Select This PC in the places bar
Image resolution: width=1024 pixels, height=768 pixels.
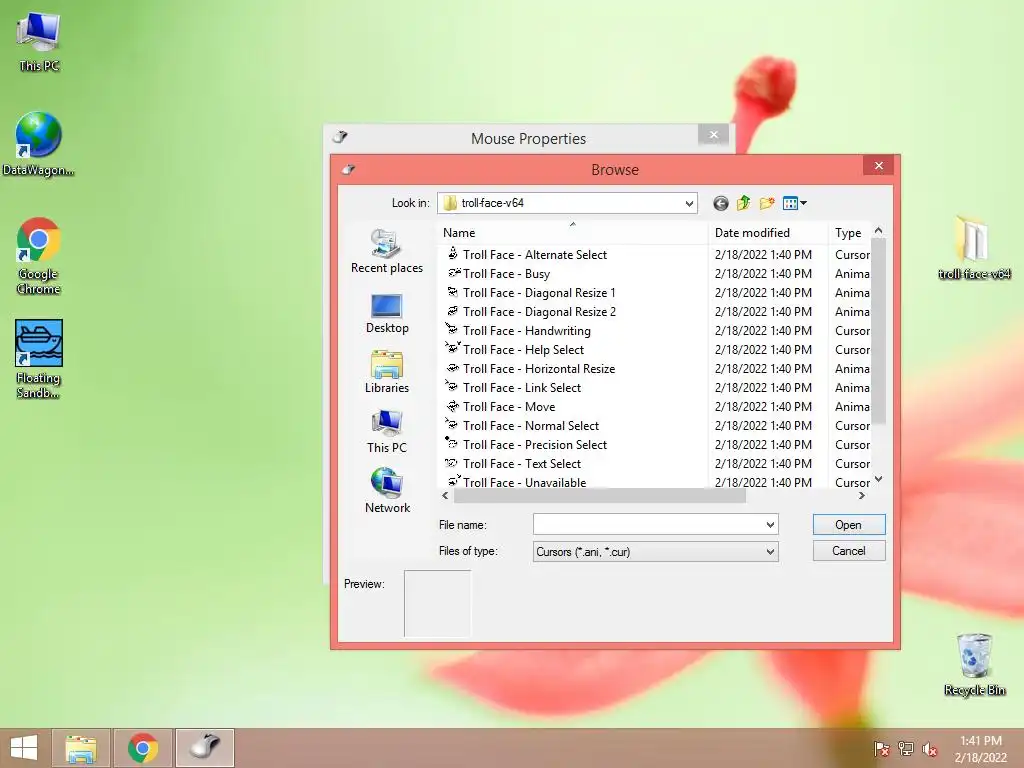[x=387, y=432]
